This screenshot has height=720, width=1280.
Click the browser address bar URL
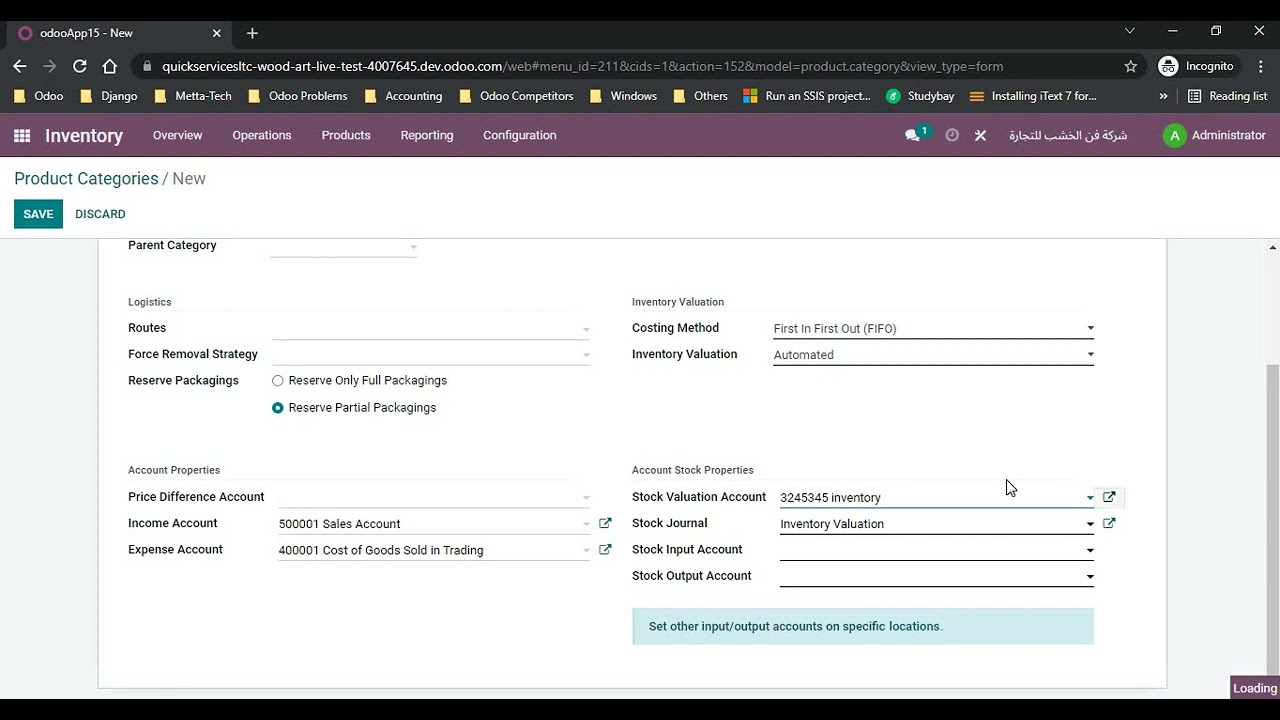point(582,66)
